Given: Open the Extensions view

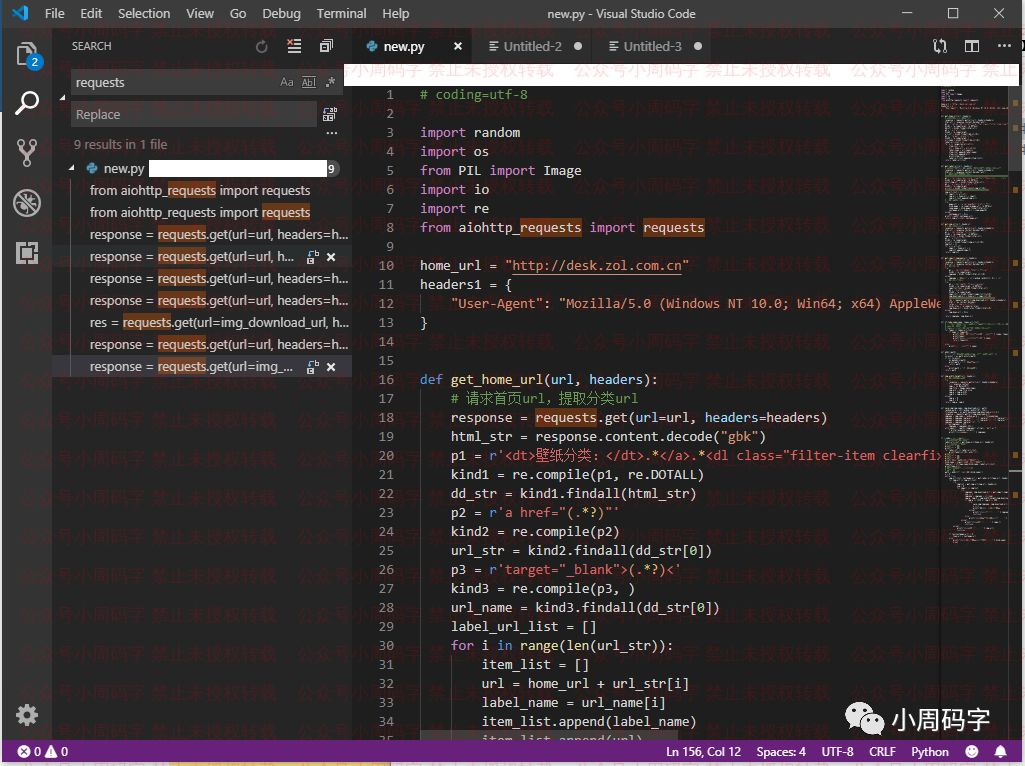Looking at the screenshot, I should [x=27, y=253].
